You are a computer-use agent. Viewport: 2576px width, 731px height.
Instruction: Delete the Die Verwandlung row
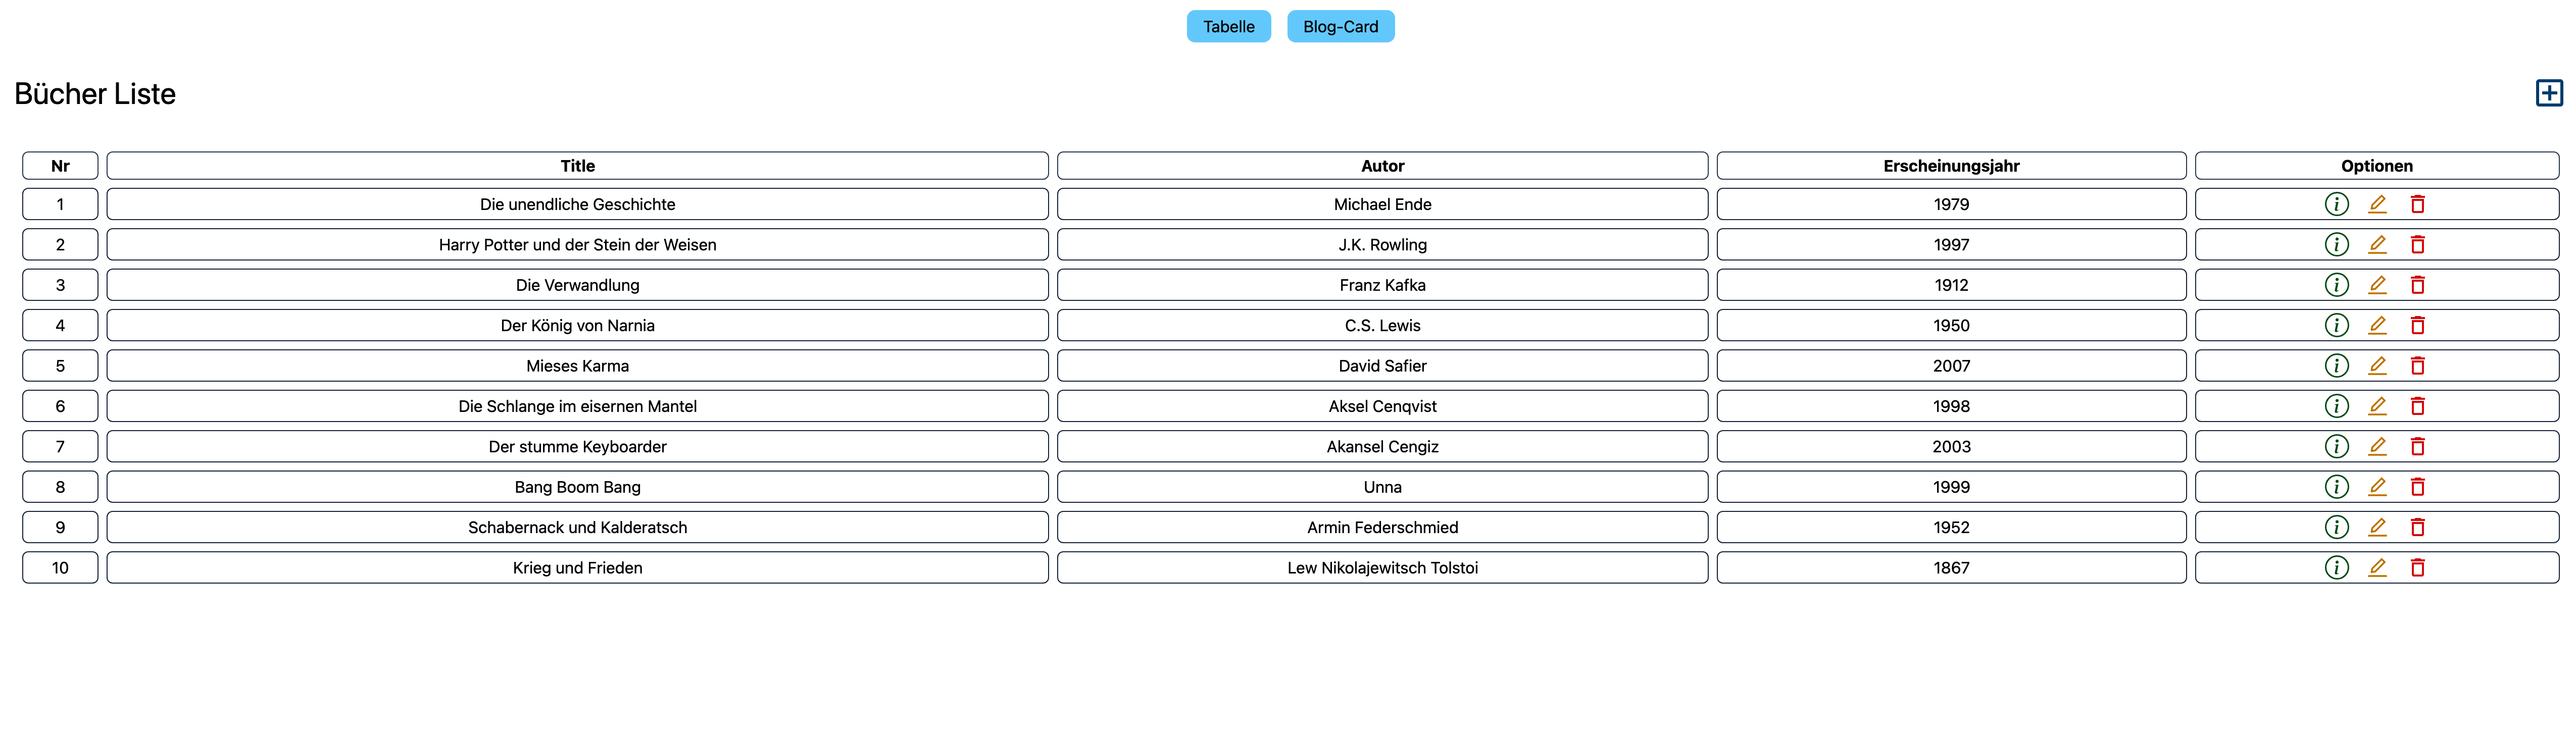2417,285
